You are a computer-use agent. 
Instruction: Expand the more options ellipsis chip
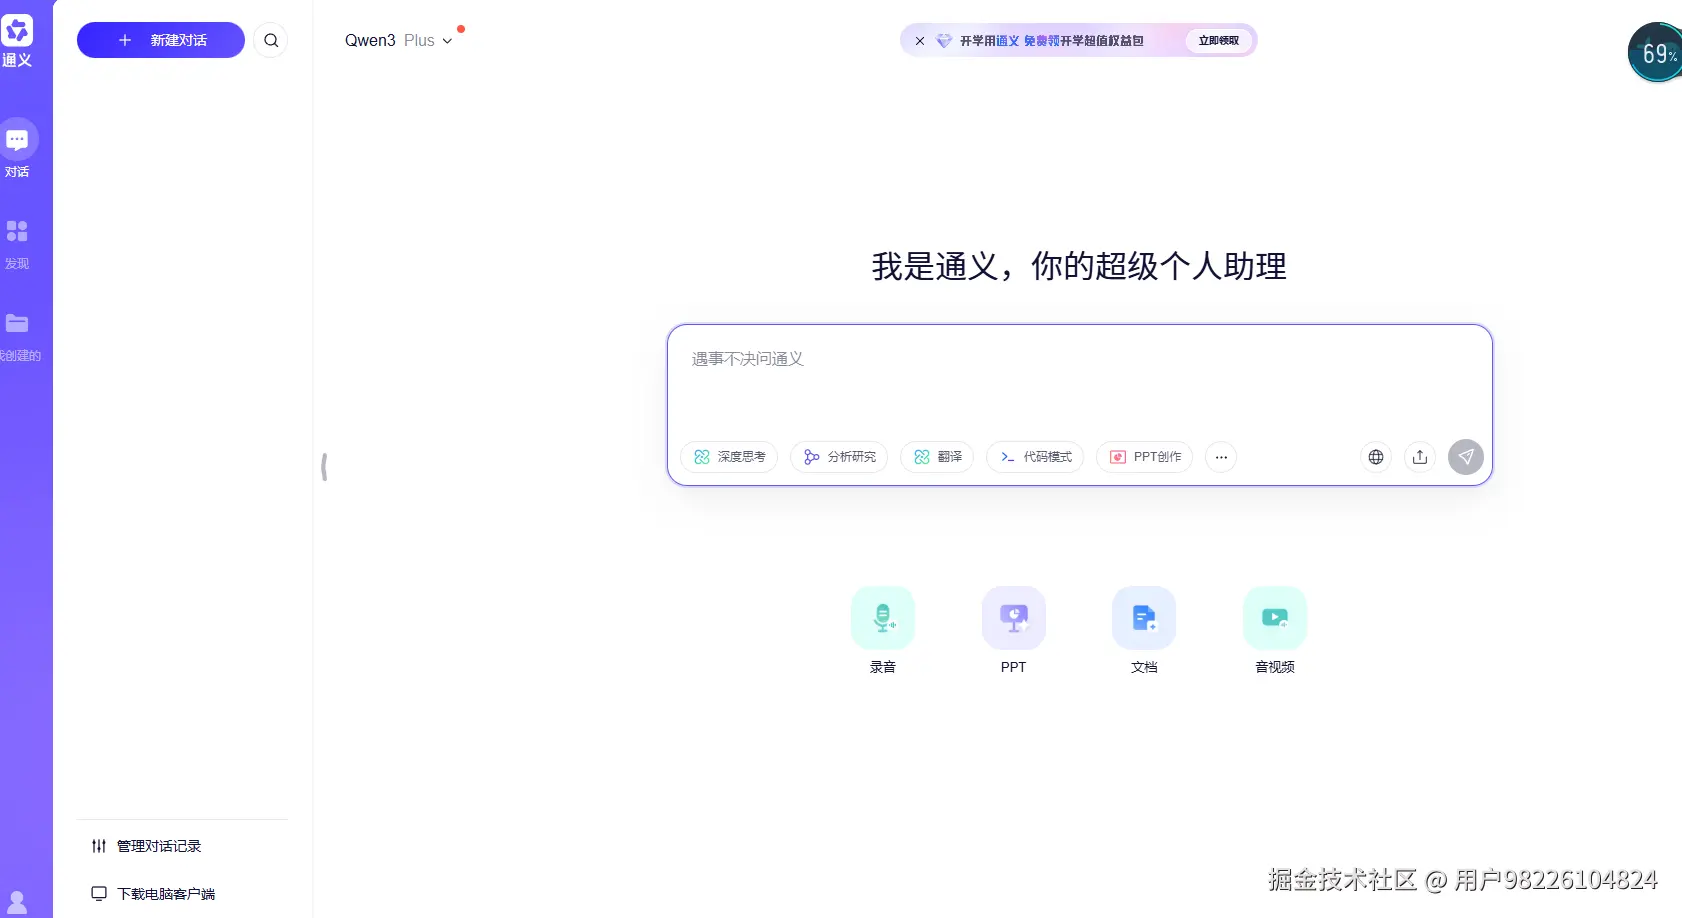click(x=1221, y=457)
